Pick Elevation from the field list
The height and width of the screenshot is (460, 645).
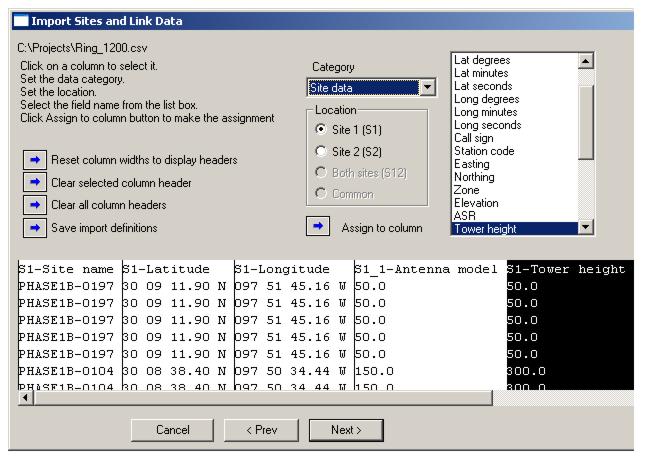pos(475,203)
